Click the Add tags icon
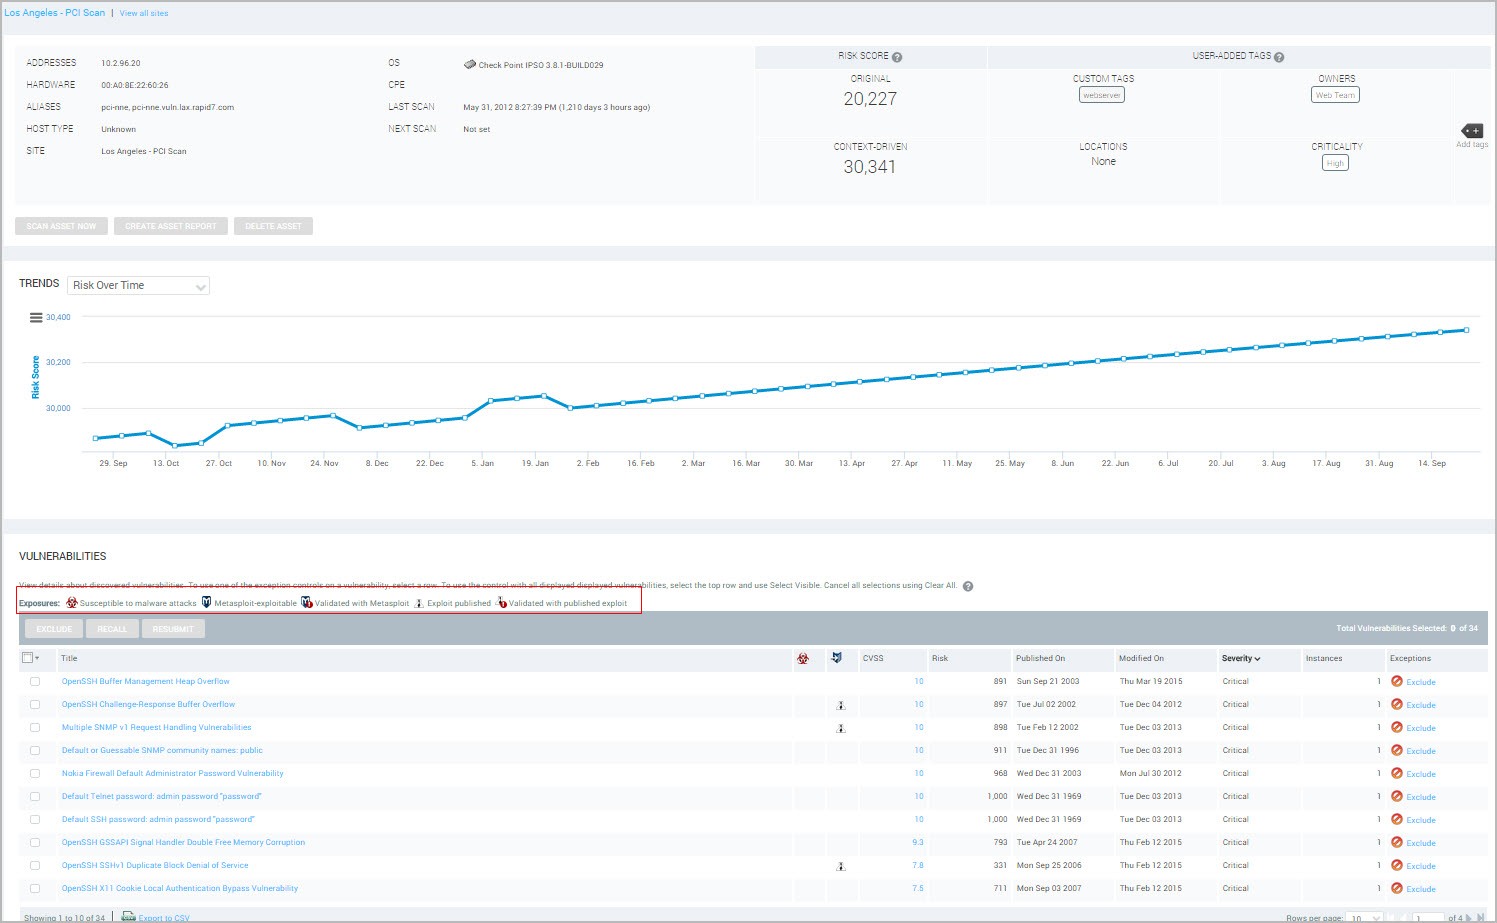Screen dimensions: 1497x923 [1472, 131]
